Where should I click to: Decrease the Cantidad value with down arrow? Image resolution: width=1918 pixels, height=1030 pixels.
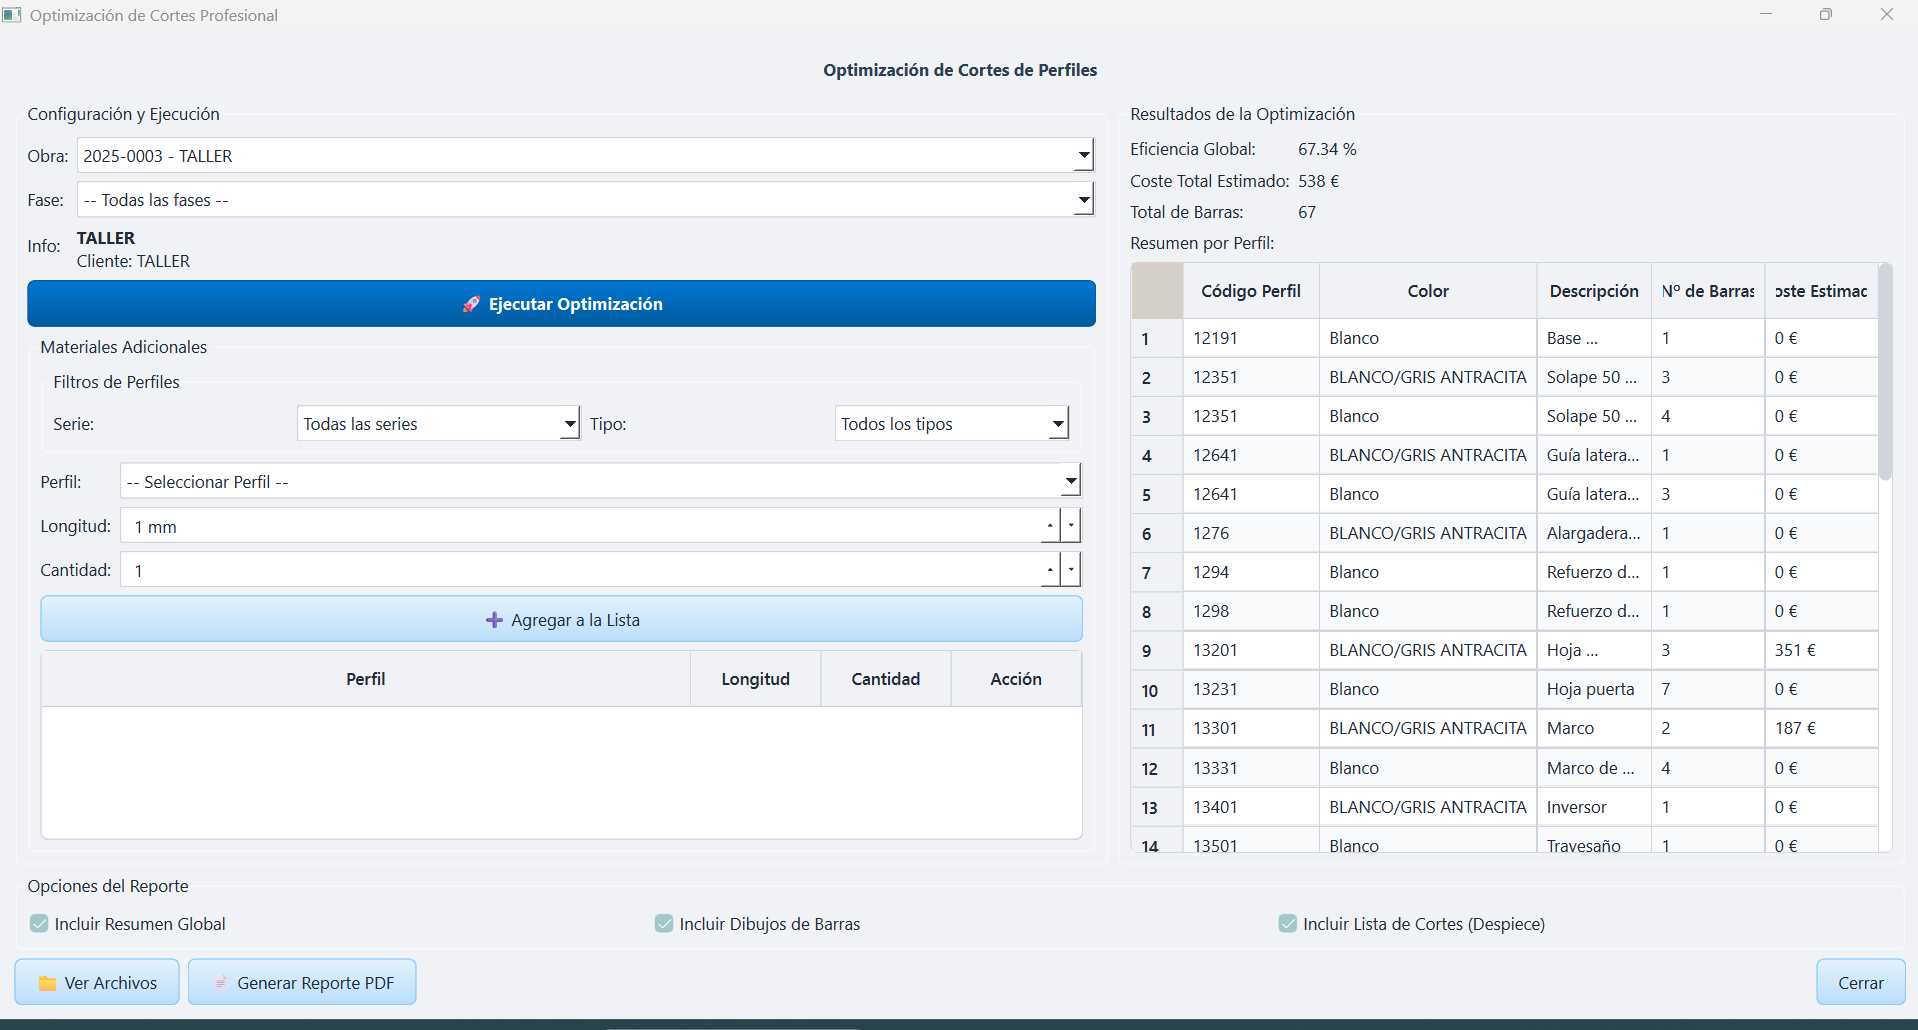coord(1071,570)
